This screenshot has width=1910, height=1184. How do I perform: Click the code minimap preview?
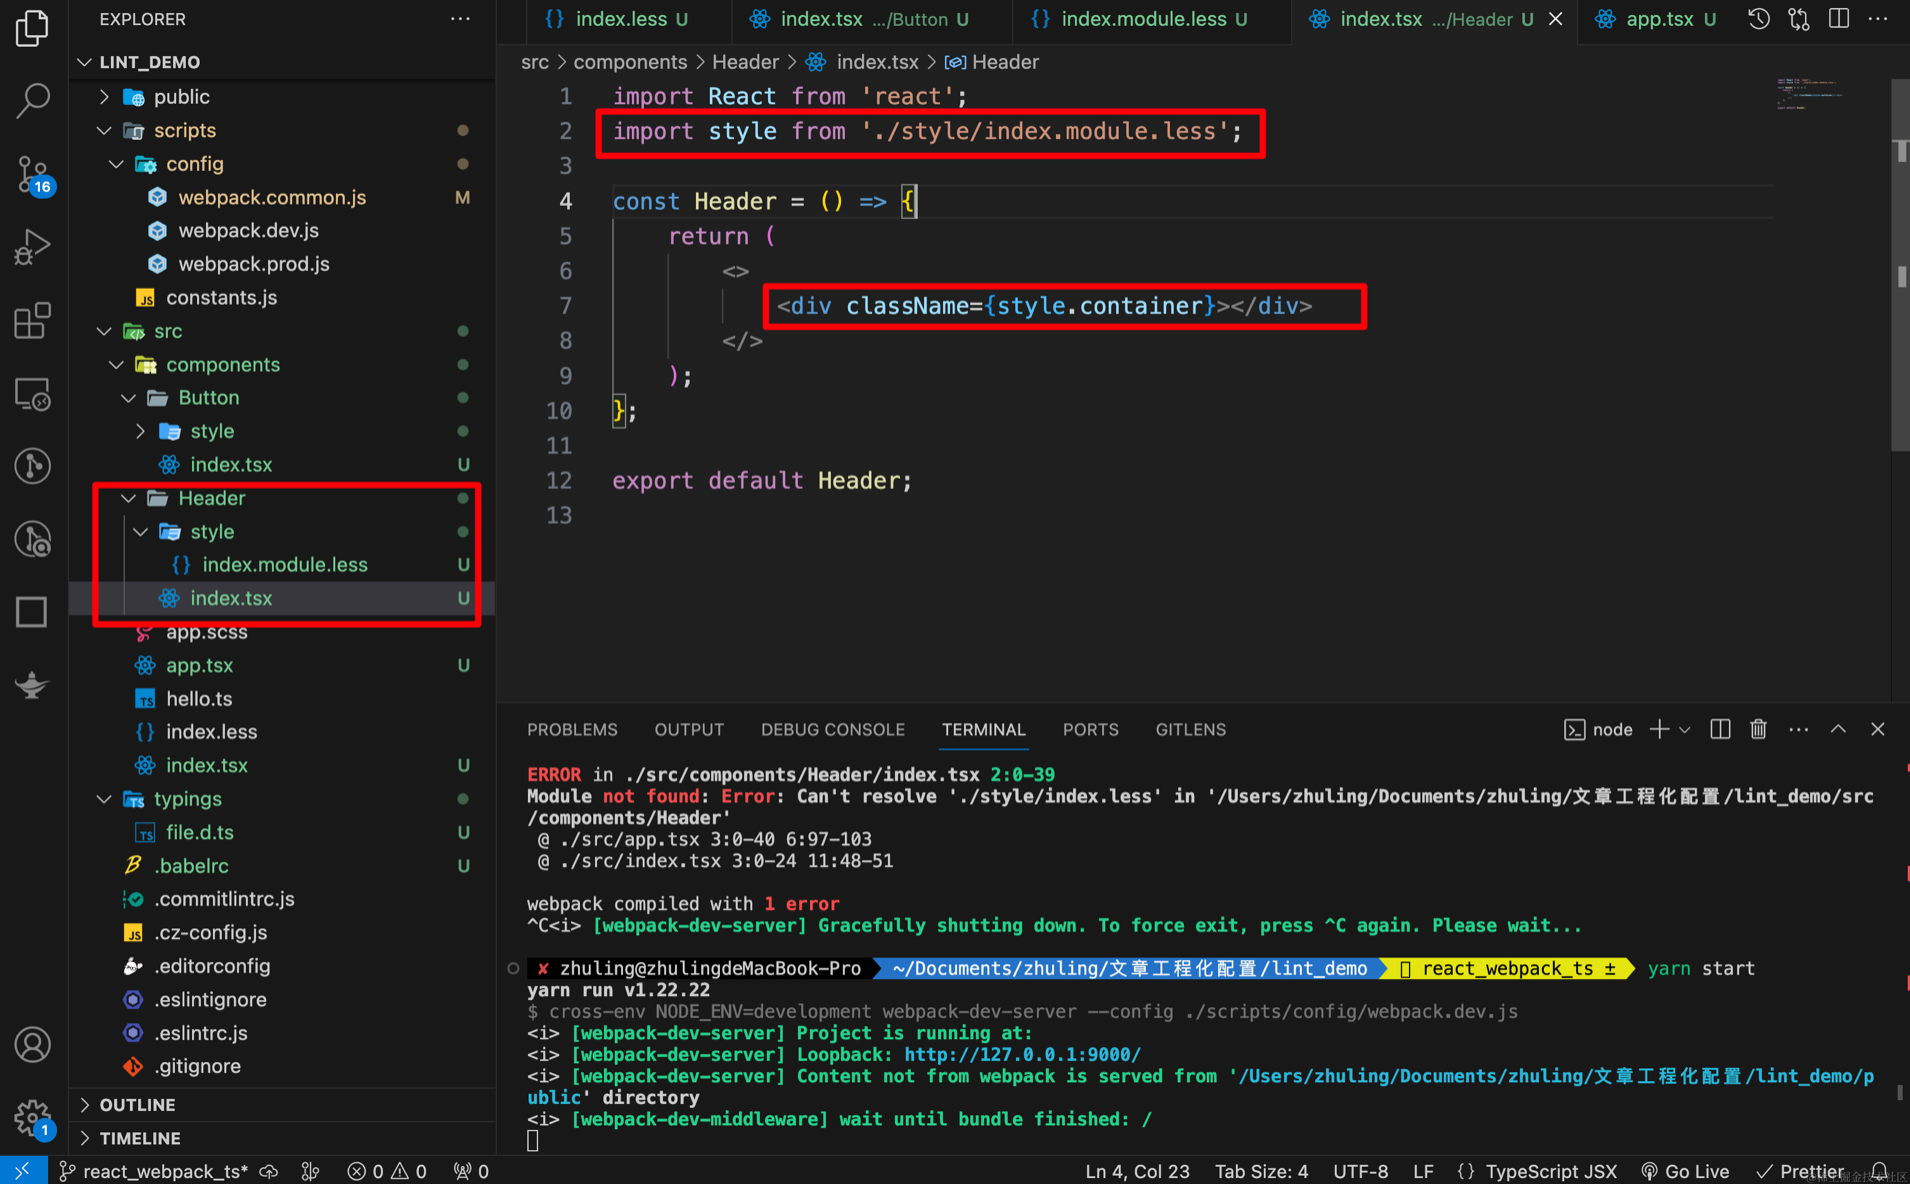(x=1810, y=93)
